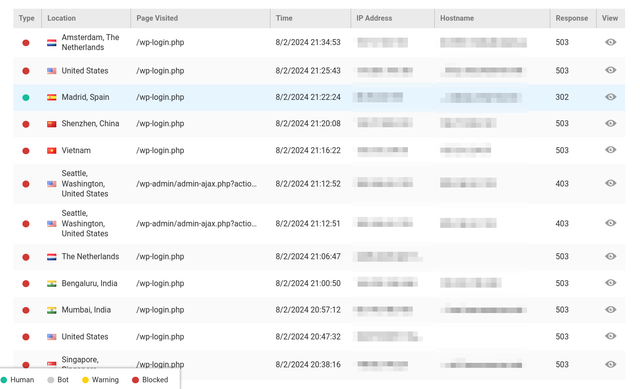Click /wp-login.php on Madrid row
The image size is (640, 389).
[x=160, y=97]
